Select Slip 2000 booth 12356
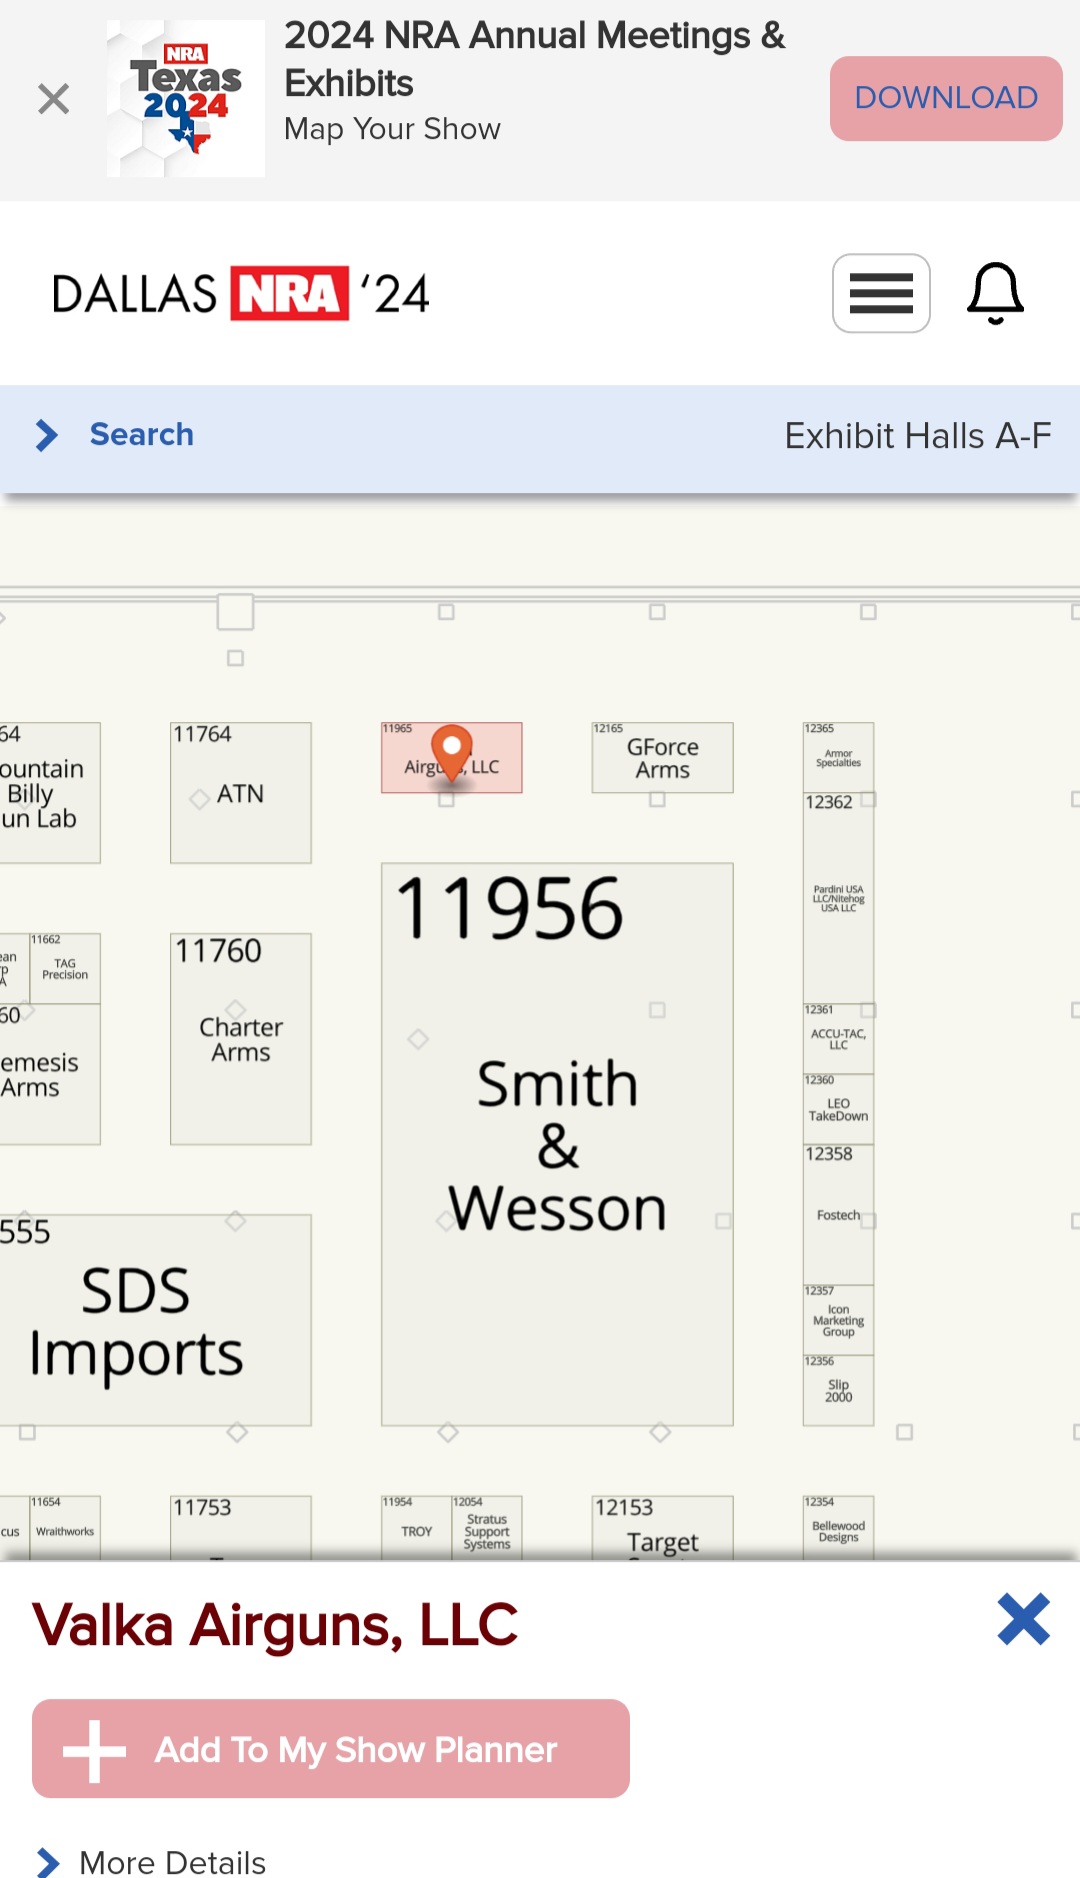Viewport: 1080px width, 1878px height. (838, 1390)
